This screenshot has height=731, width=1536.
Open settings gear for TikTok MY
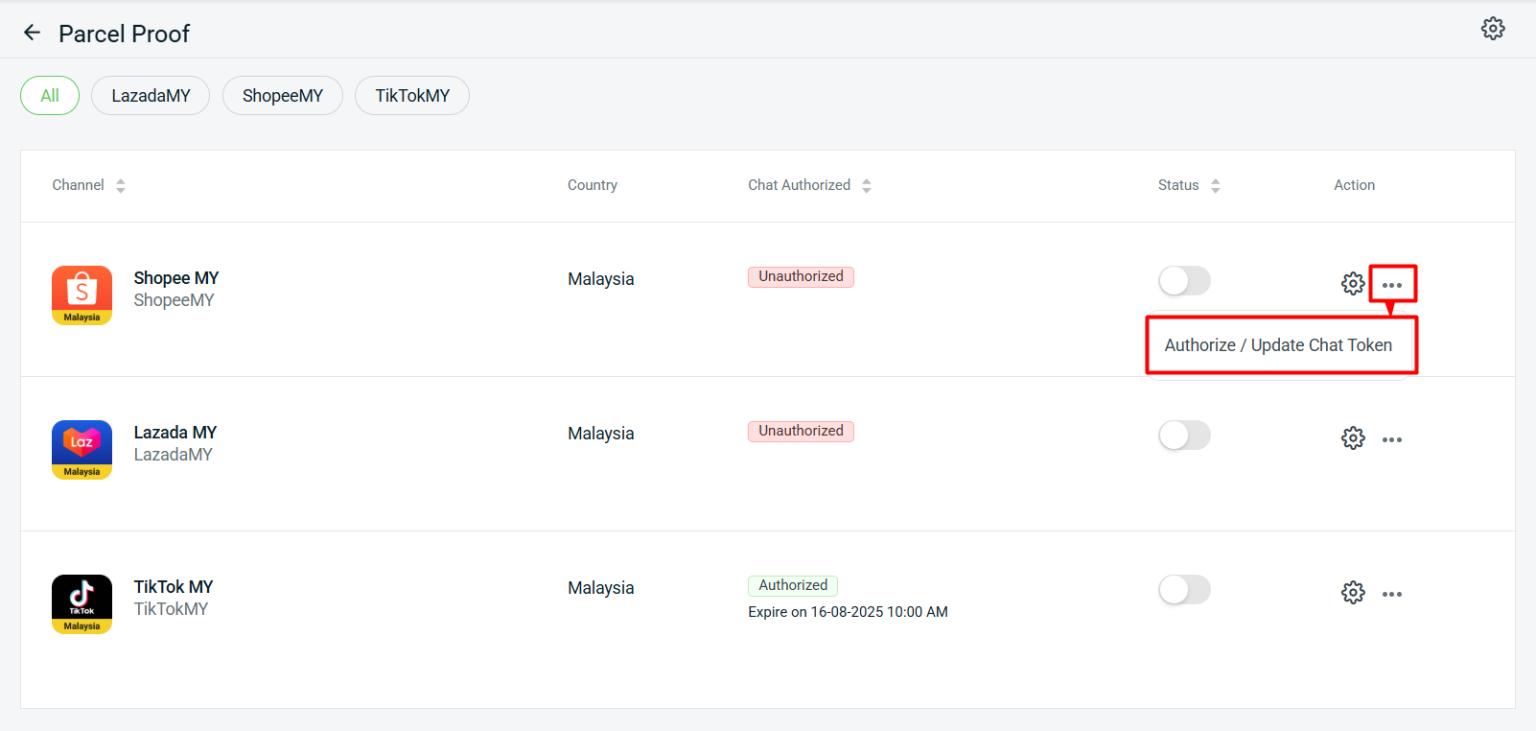point(1353,593)
